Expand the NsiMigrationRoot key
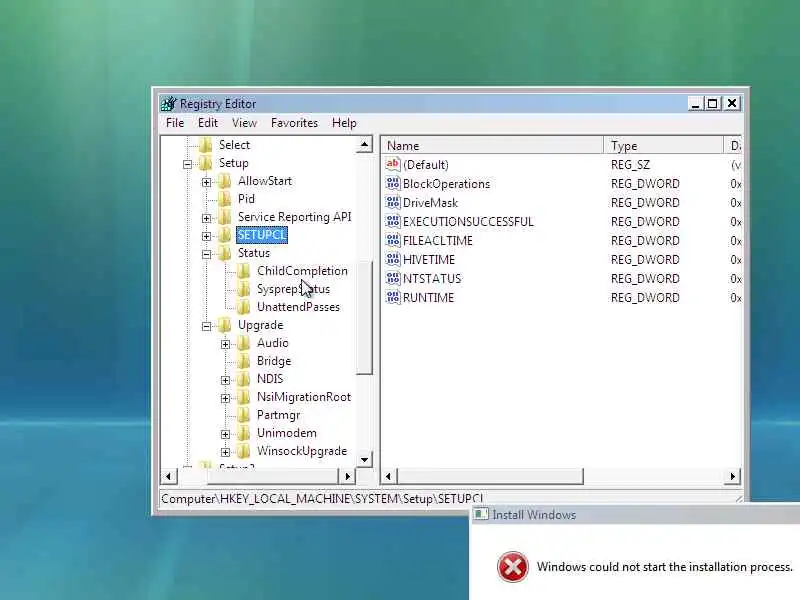This screenshot has height=600, width=800. pos(226,398)
